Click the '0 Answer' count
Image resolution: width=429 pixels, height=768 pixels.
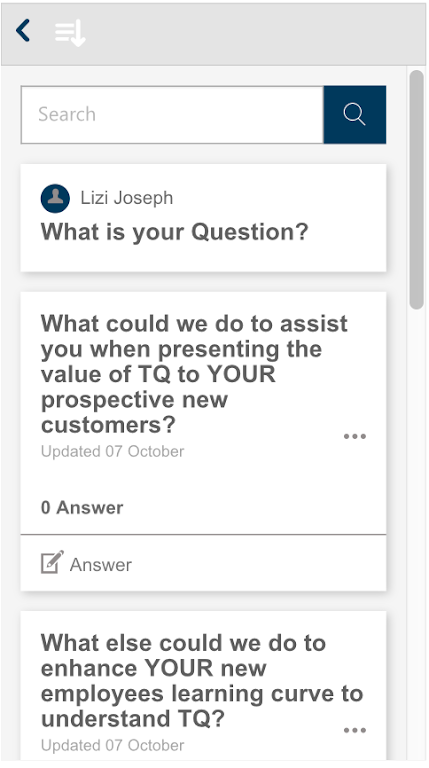click(82, 507)
